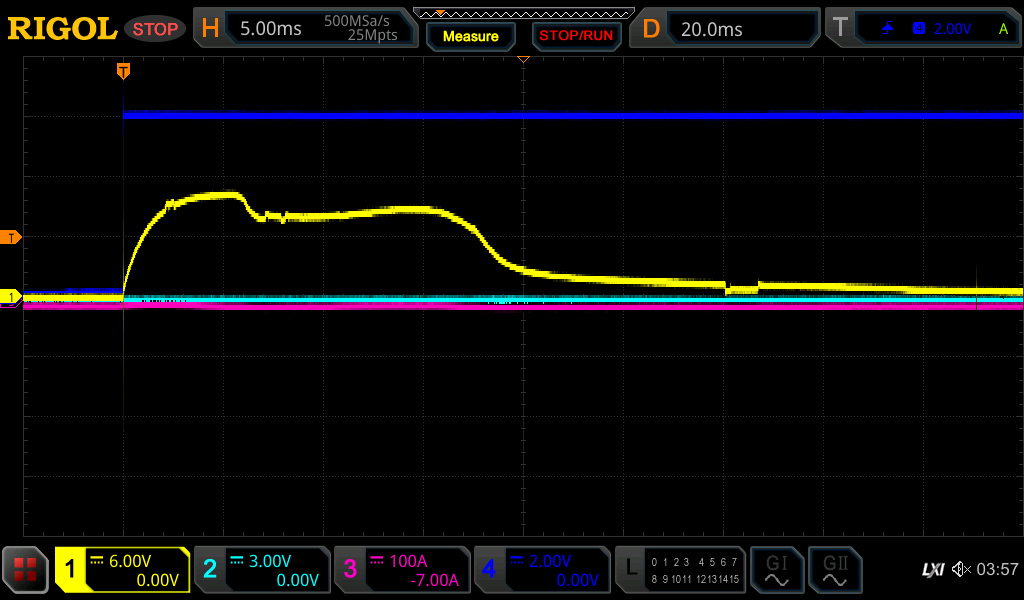Click the muted speaker icon
Screen dimensions: 1024x600
(x=961, y=569)
